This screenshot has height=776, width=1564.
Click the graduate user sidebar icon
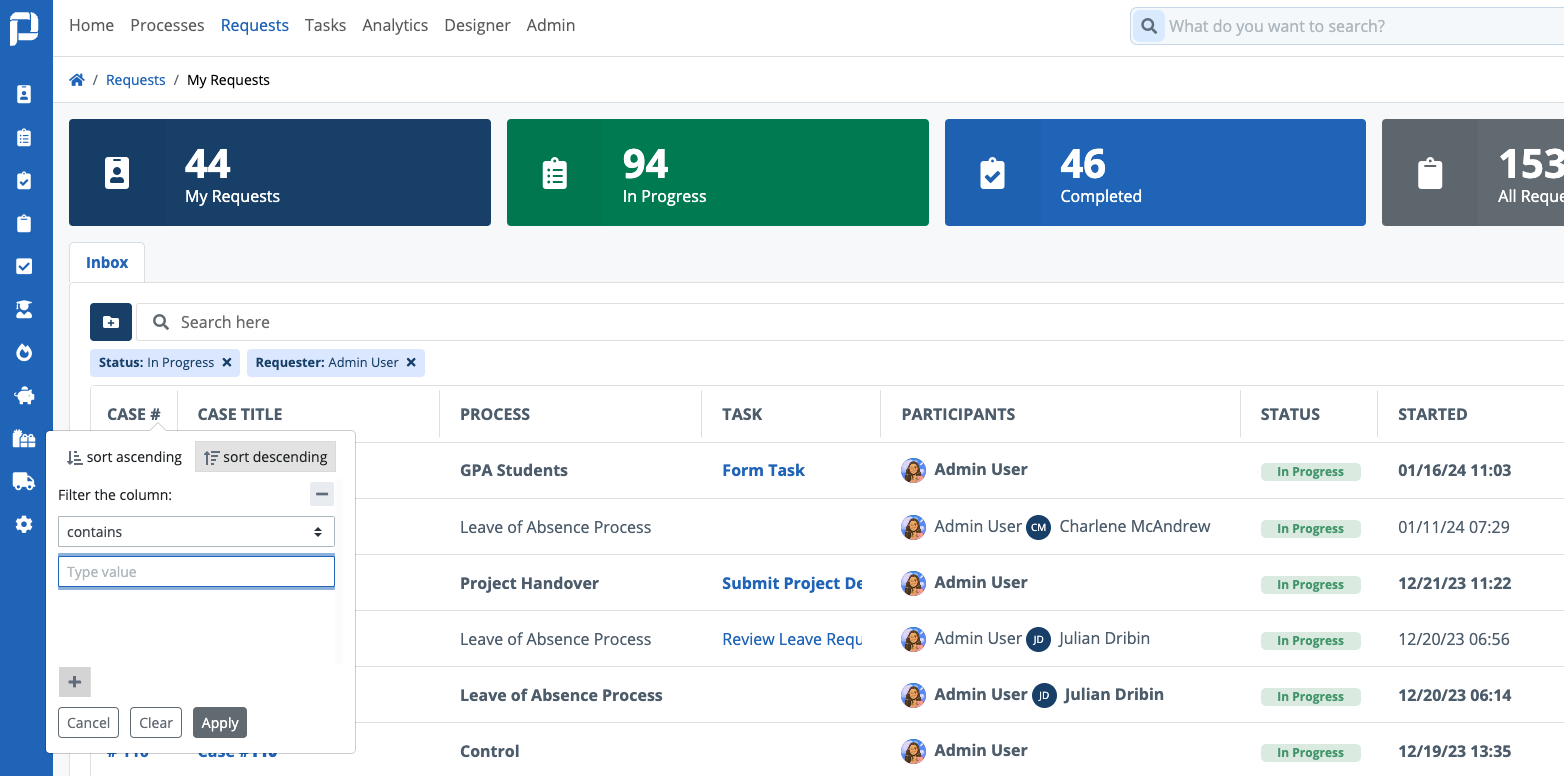click(24, 309)
